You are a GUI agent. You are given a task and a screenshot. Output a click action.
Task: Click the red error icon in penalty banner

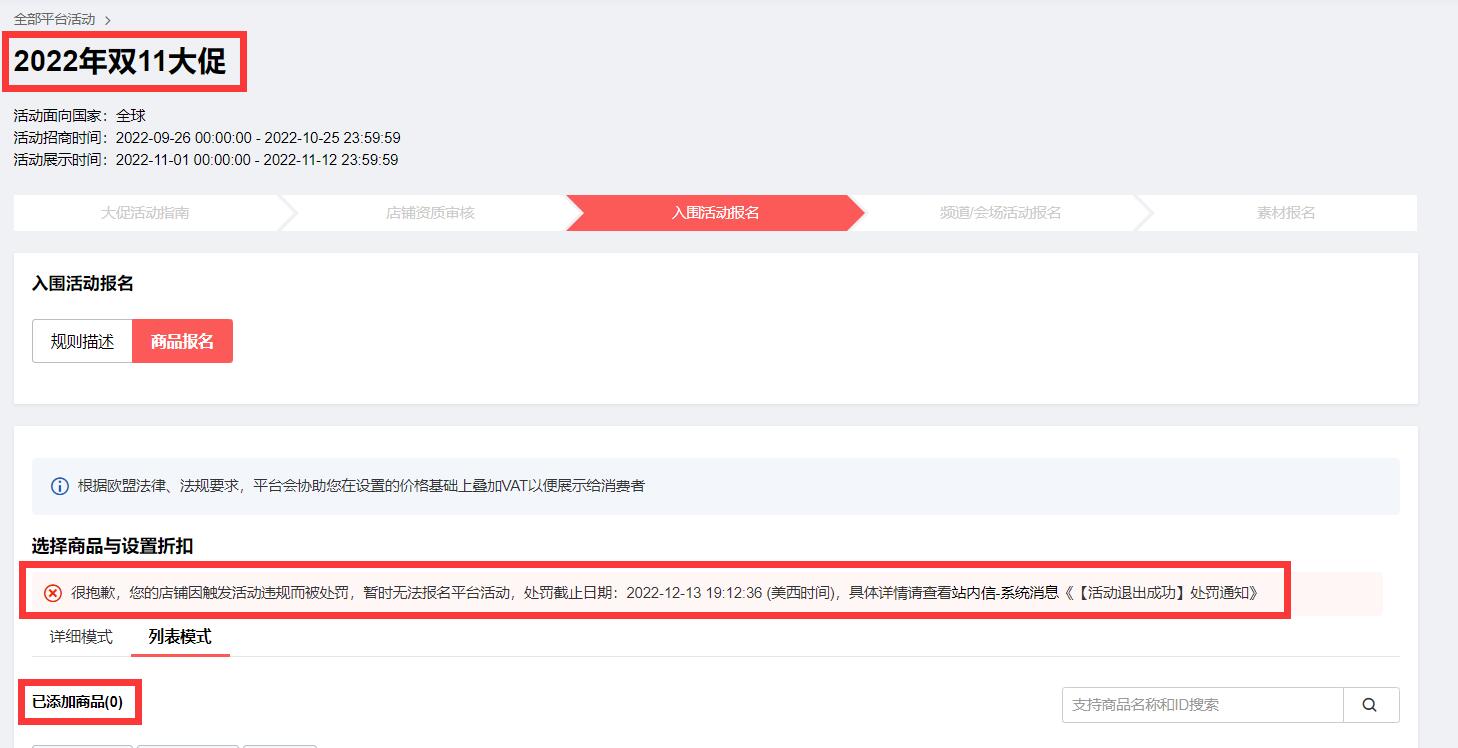coord(54,592)
